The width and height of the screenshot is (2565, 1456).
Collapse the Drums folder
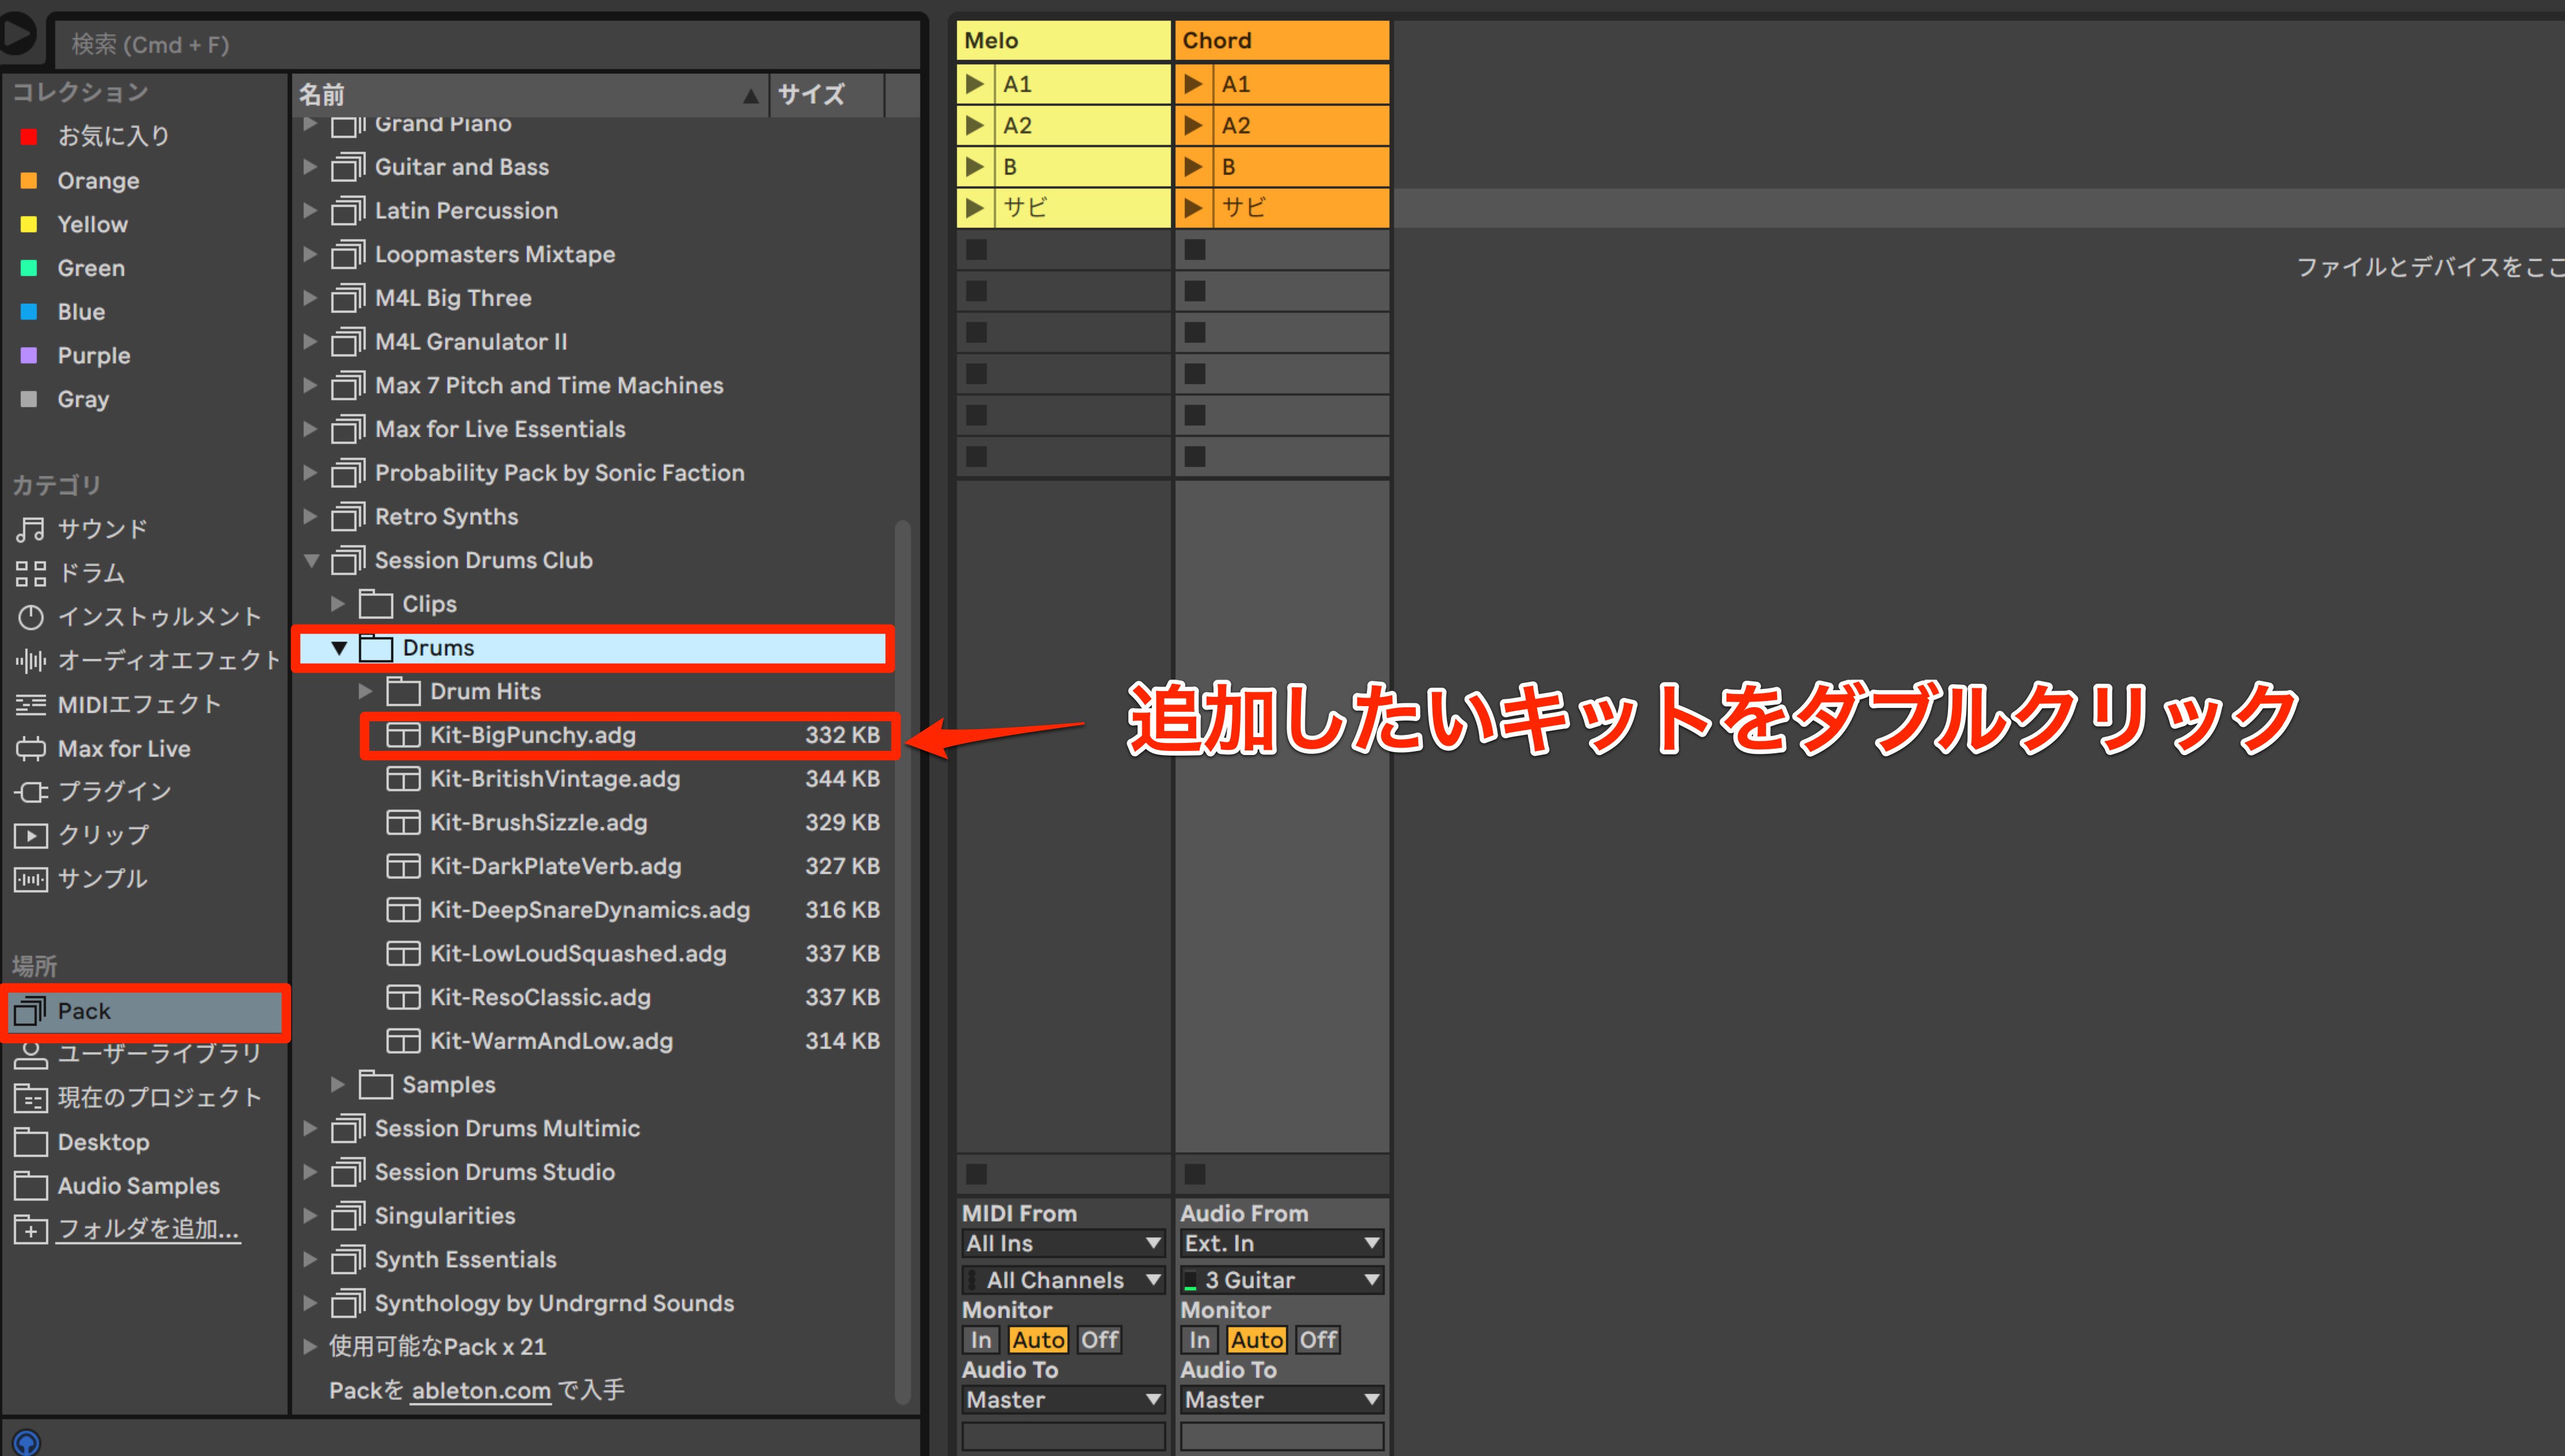point(339,648)
